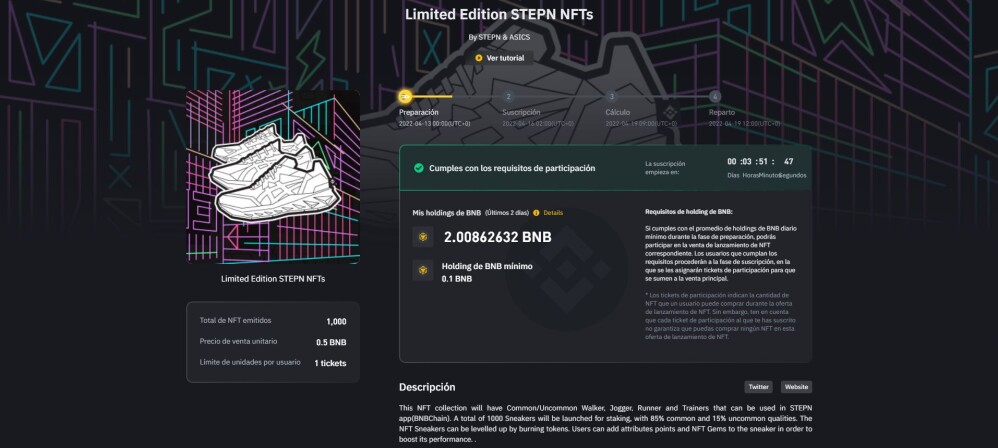The width and height of the screenshot is (998, 448).
Task: Visit the Website button
Action: 796,387
